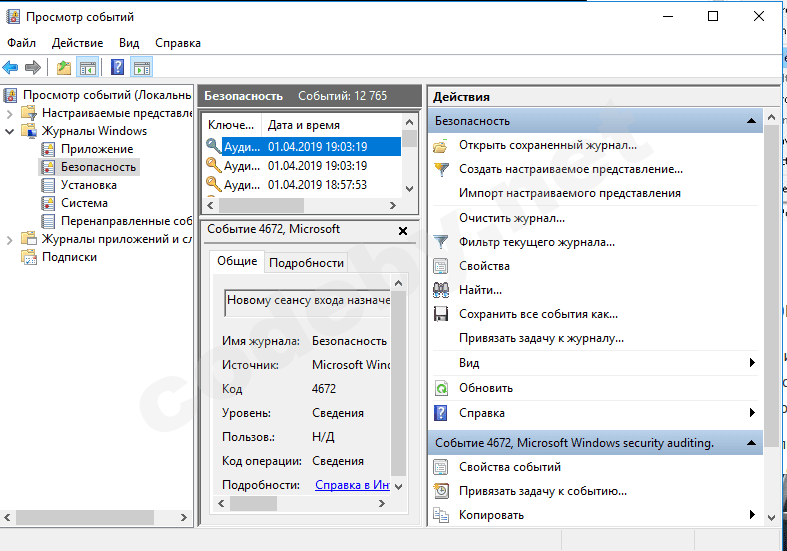
Task: Click the open saved log folder icon
Action: (x=441, y=146)
